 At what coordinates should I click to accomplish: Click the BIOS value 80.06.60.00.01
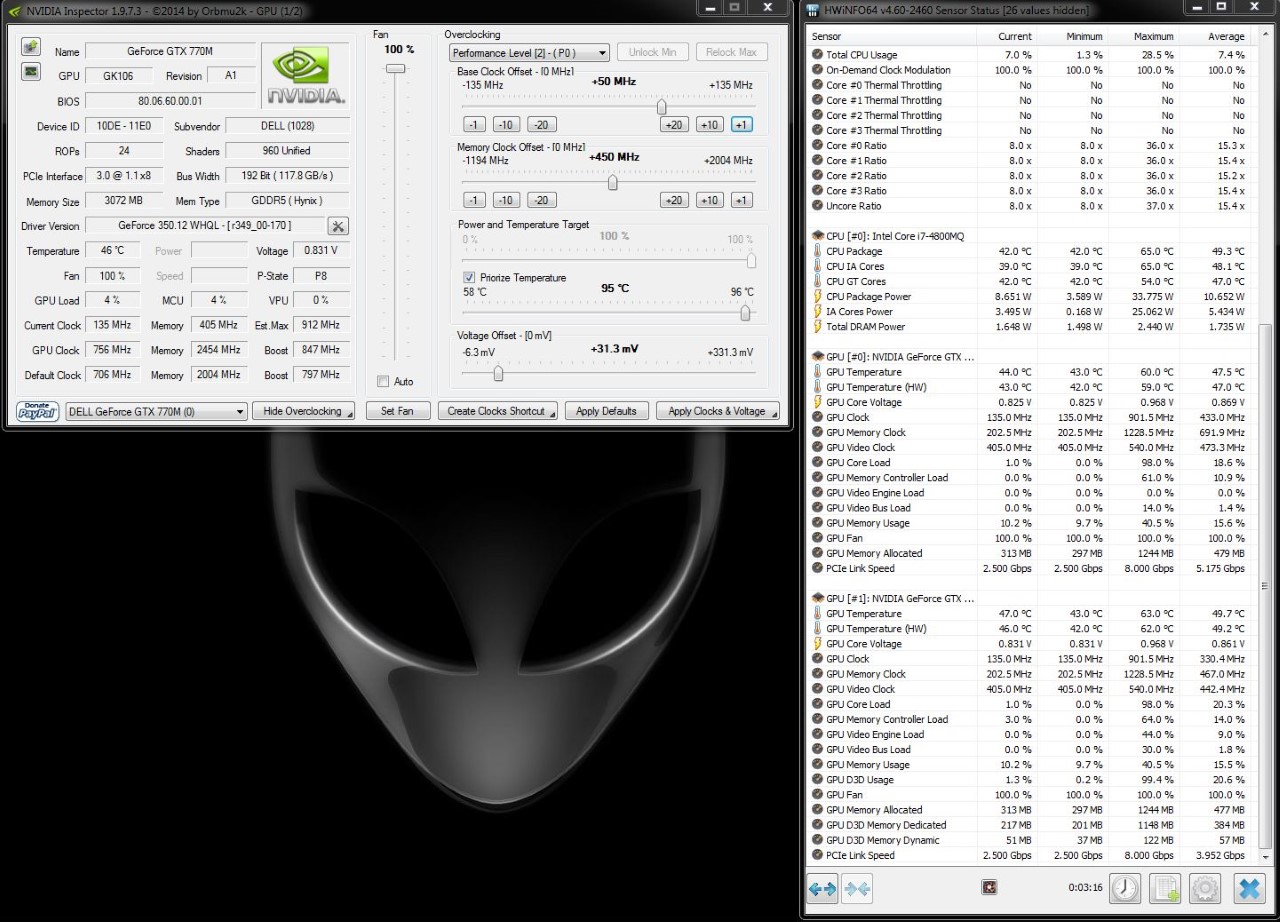pos(170,101)
